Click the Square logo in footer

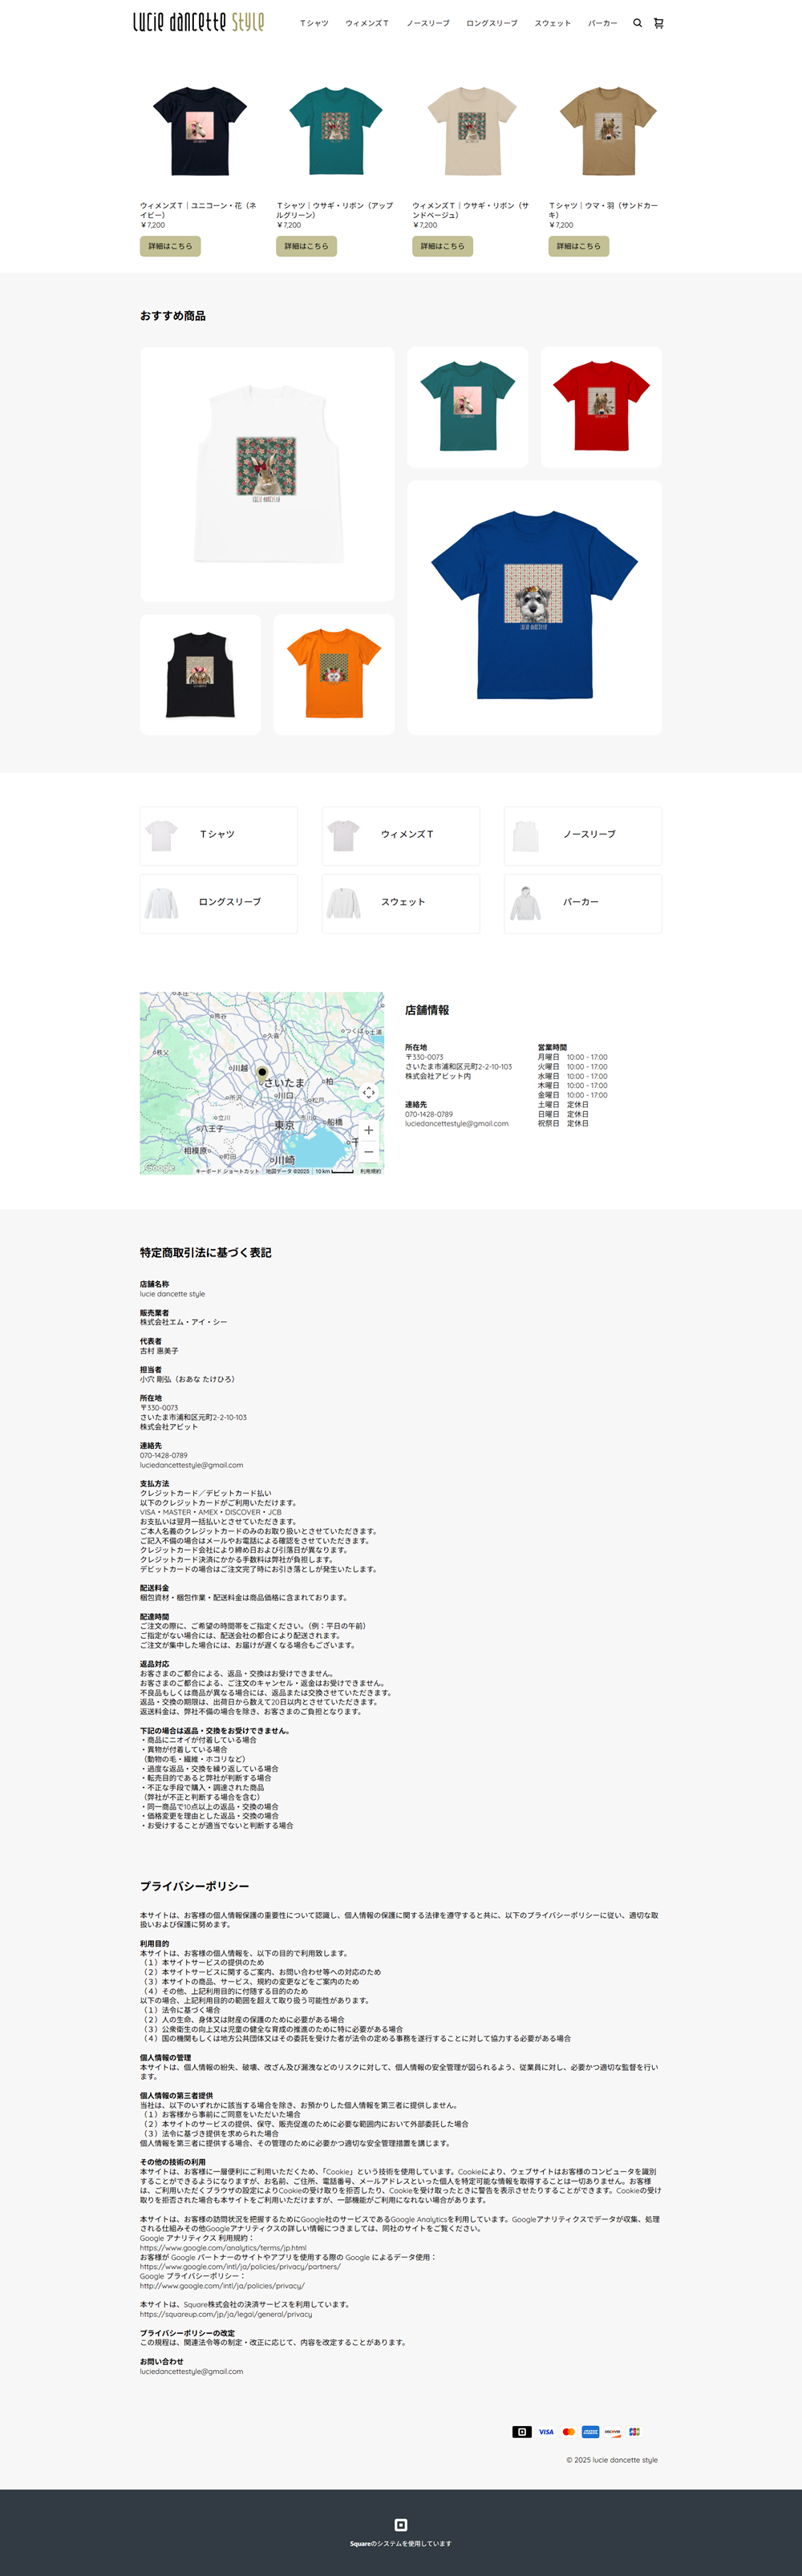[x=400, y=2525]
